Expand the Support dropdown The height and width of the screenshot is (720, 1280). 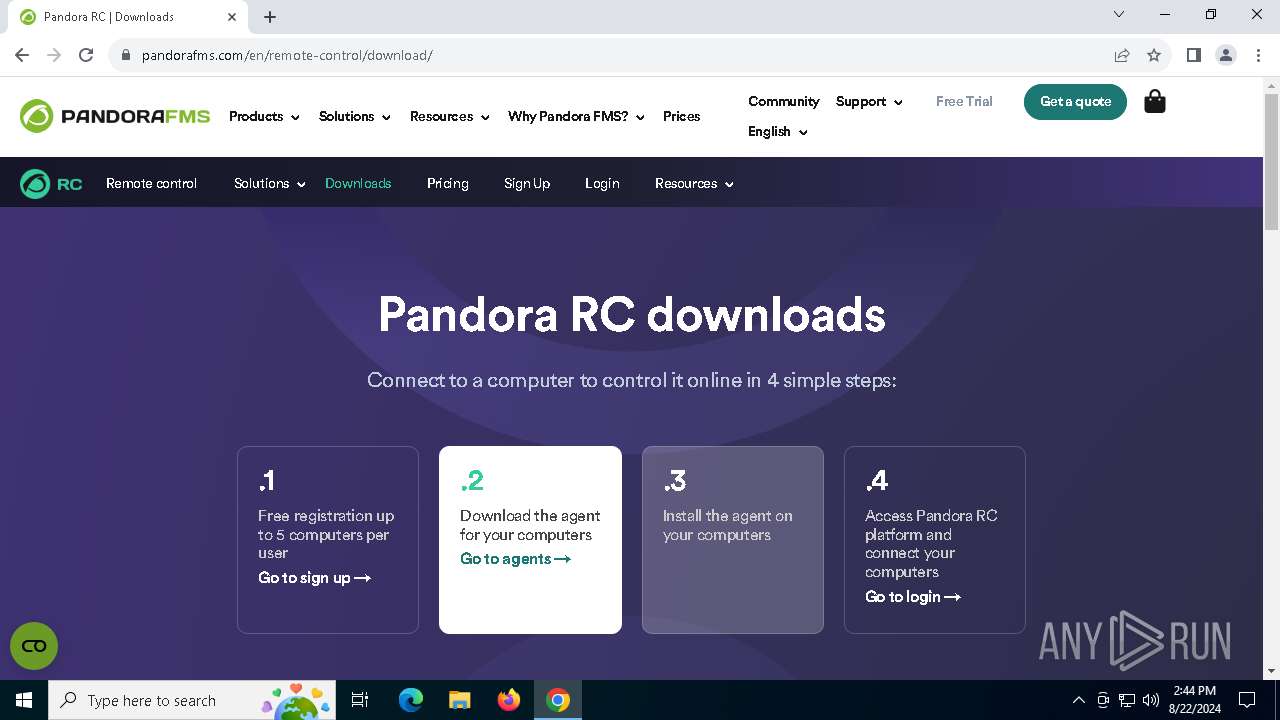point(869,101)
